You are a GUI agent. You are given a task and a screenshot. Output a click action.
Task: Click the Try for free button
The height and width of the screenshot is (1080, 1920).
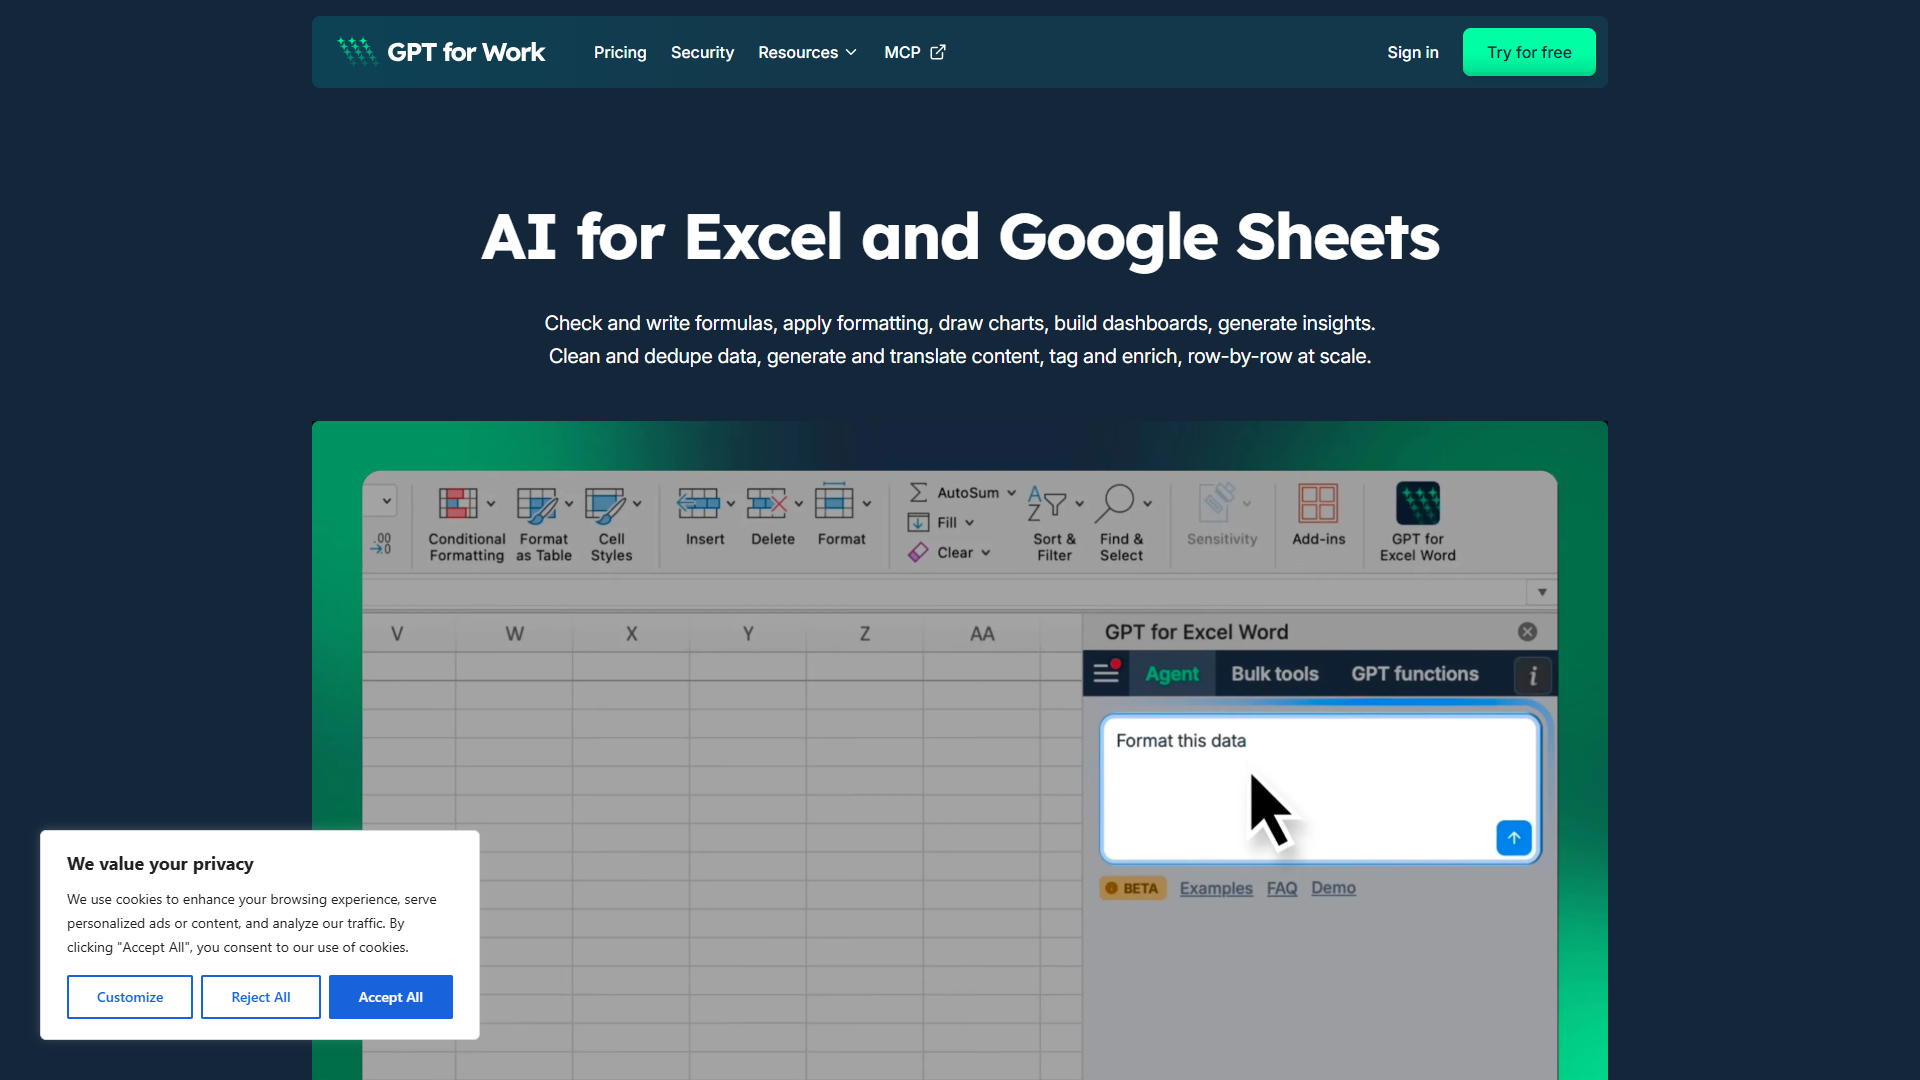point(1529,52)
